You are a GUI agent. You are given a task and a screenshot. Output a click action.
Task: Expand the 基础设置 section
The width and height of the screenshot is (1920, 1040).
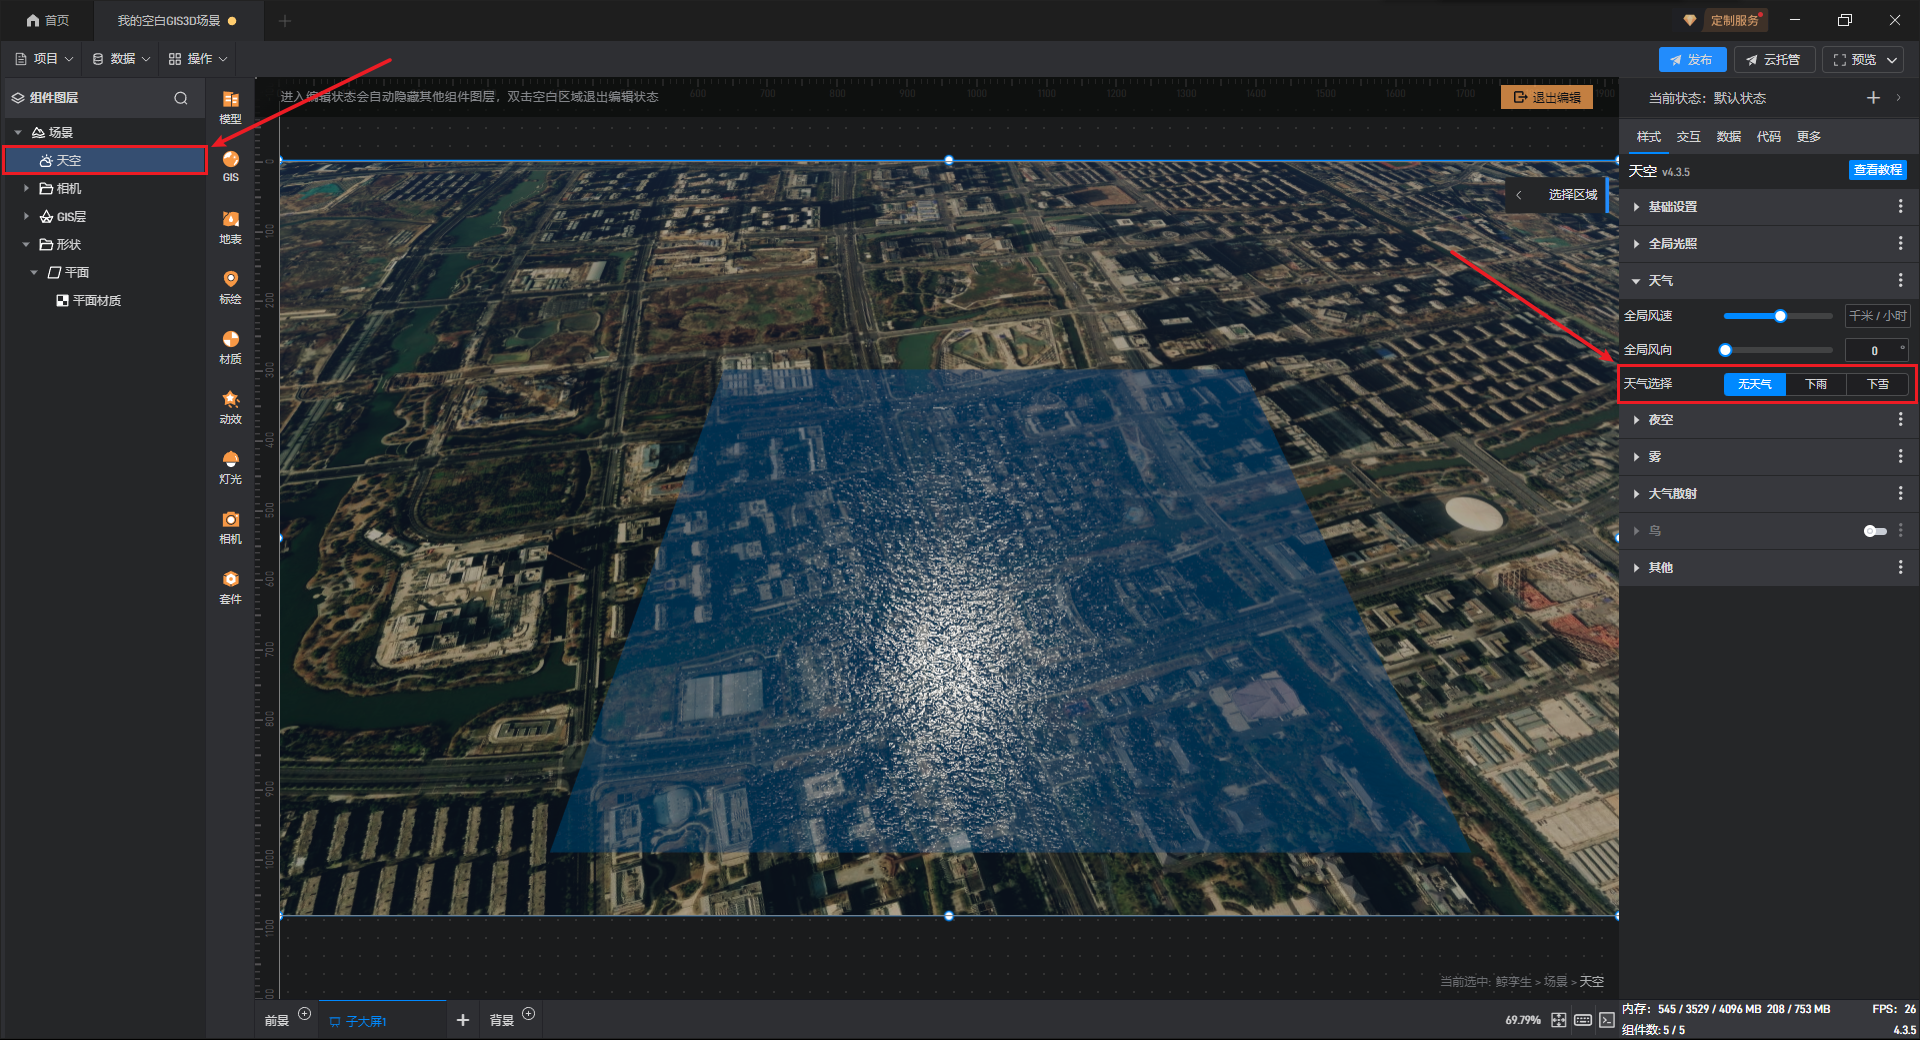click(x=1672, y=207)
